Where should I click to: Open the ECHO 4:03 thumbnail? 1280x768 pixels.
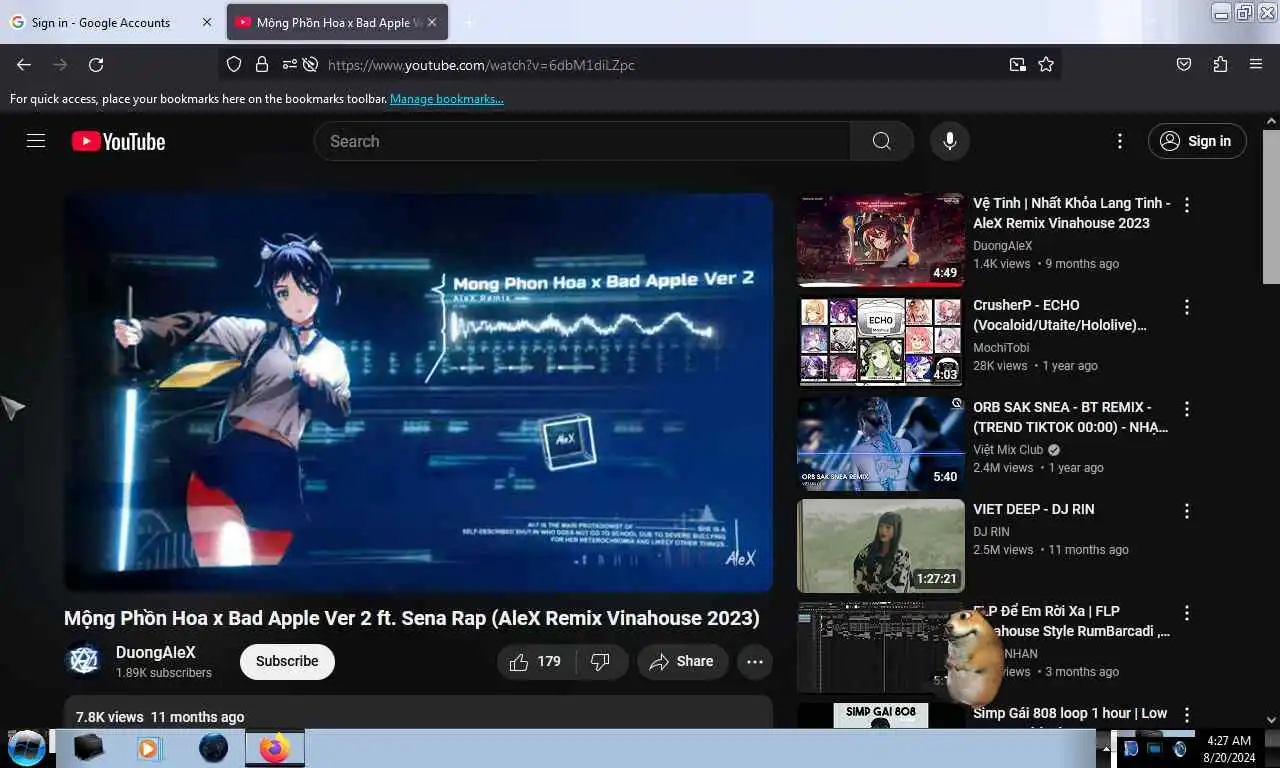pyautogui.click(x=881, y=342)
